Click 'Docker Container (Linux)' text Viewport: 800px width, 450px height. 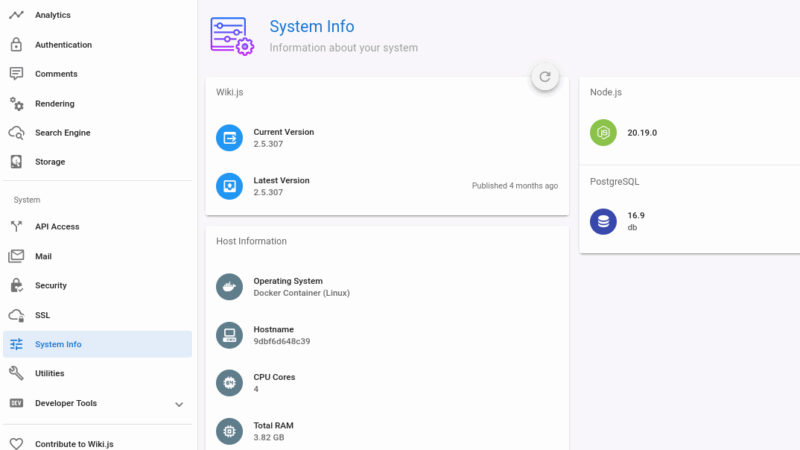(302, 293)
